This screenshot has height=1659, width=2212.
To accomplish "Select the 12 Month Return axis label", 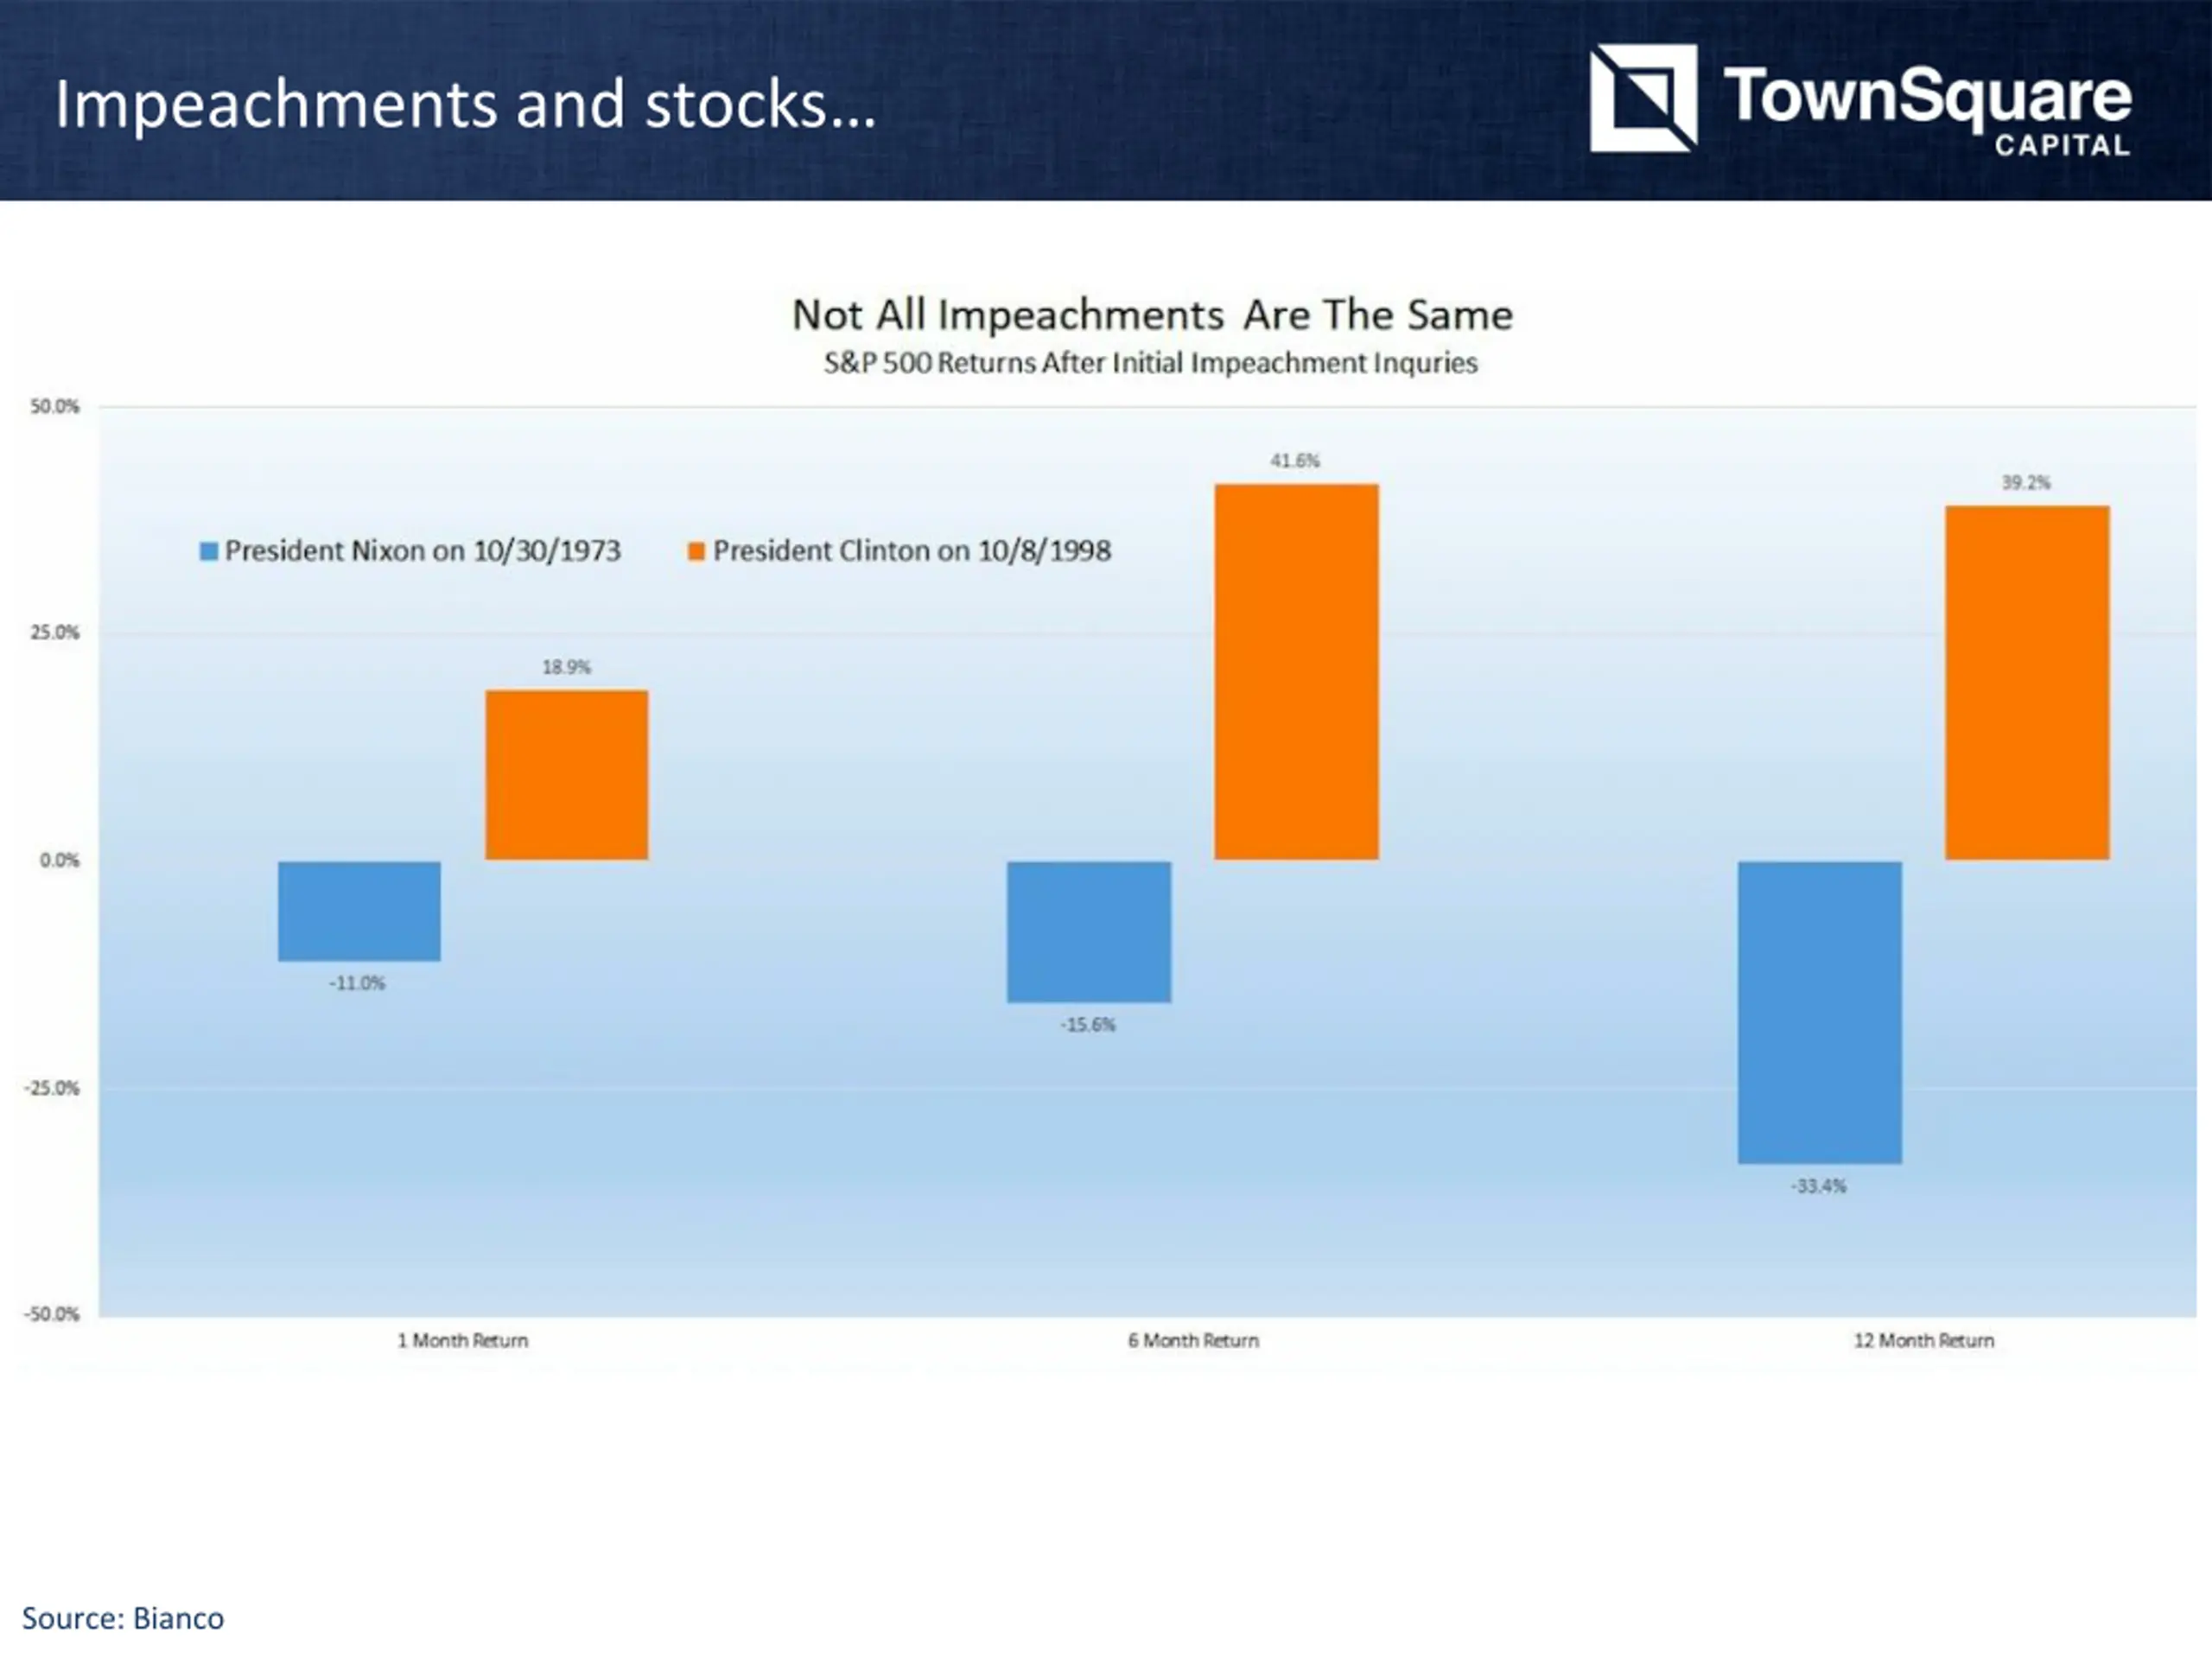I will (1924, 1340).
